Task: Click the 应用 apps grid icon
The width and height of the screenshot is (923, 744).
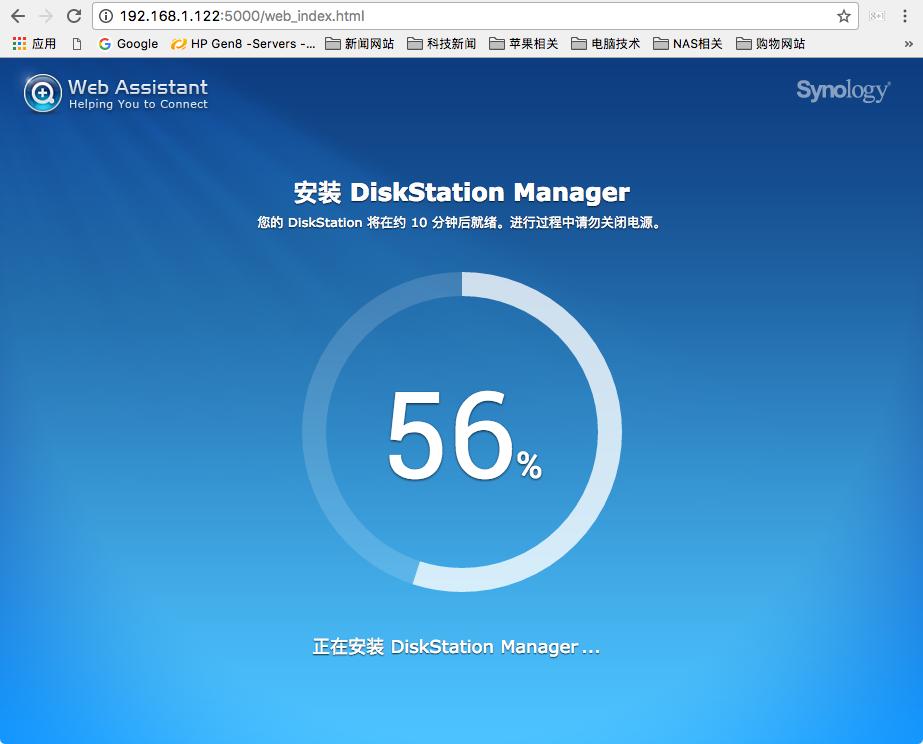Action: [18, 43]
